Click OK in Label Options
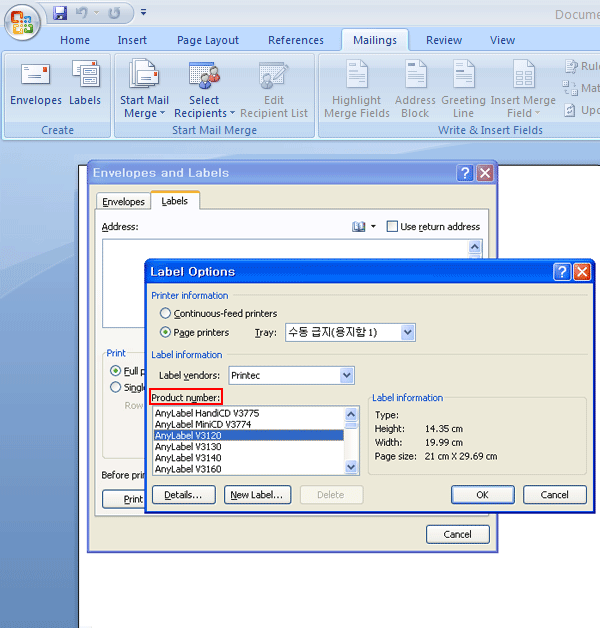Screen dimensions: 600x628 pos(483,495)
